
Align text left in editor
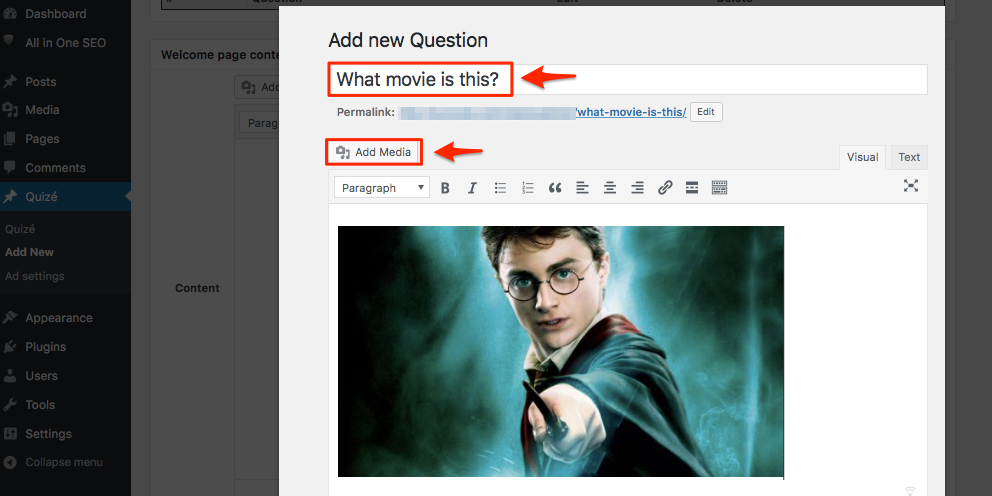pos(582,188)
